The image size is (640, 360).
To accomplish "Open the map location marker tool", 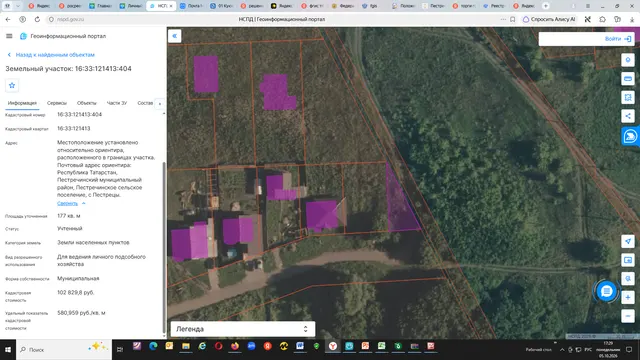I will 628,60.
